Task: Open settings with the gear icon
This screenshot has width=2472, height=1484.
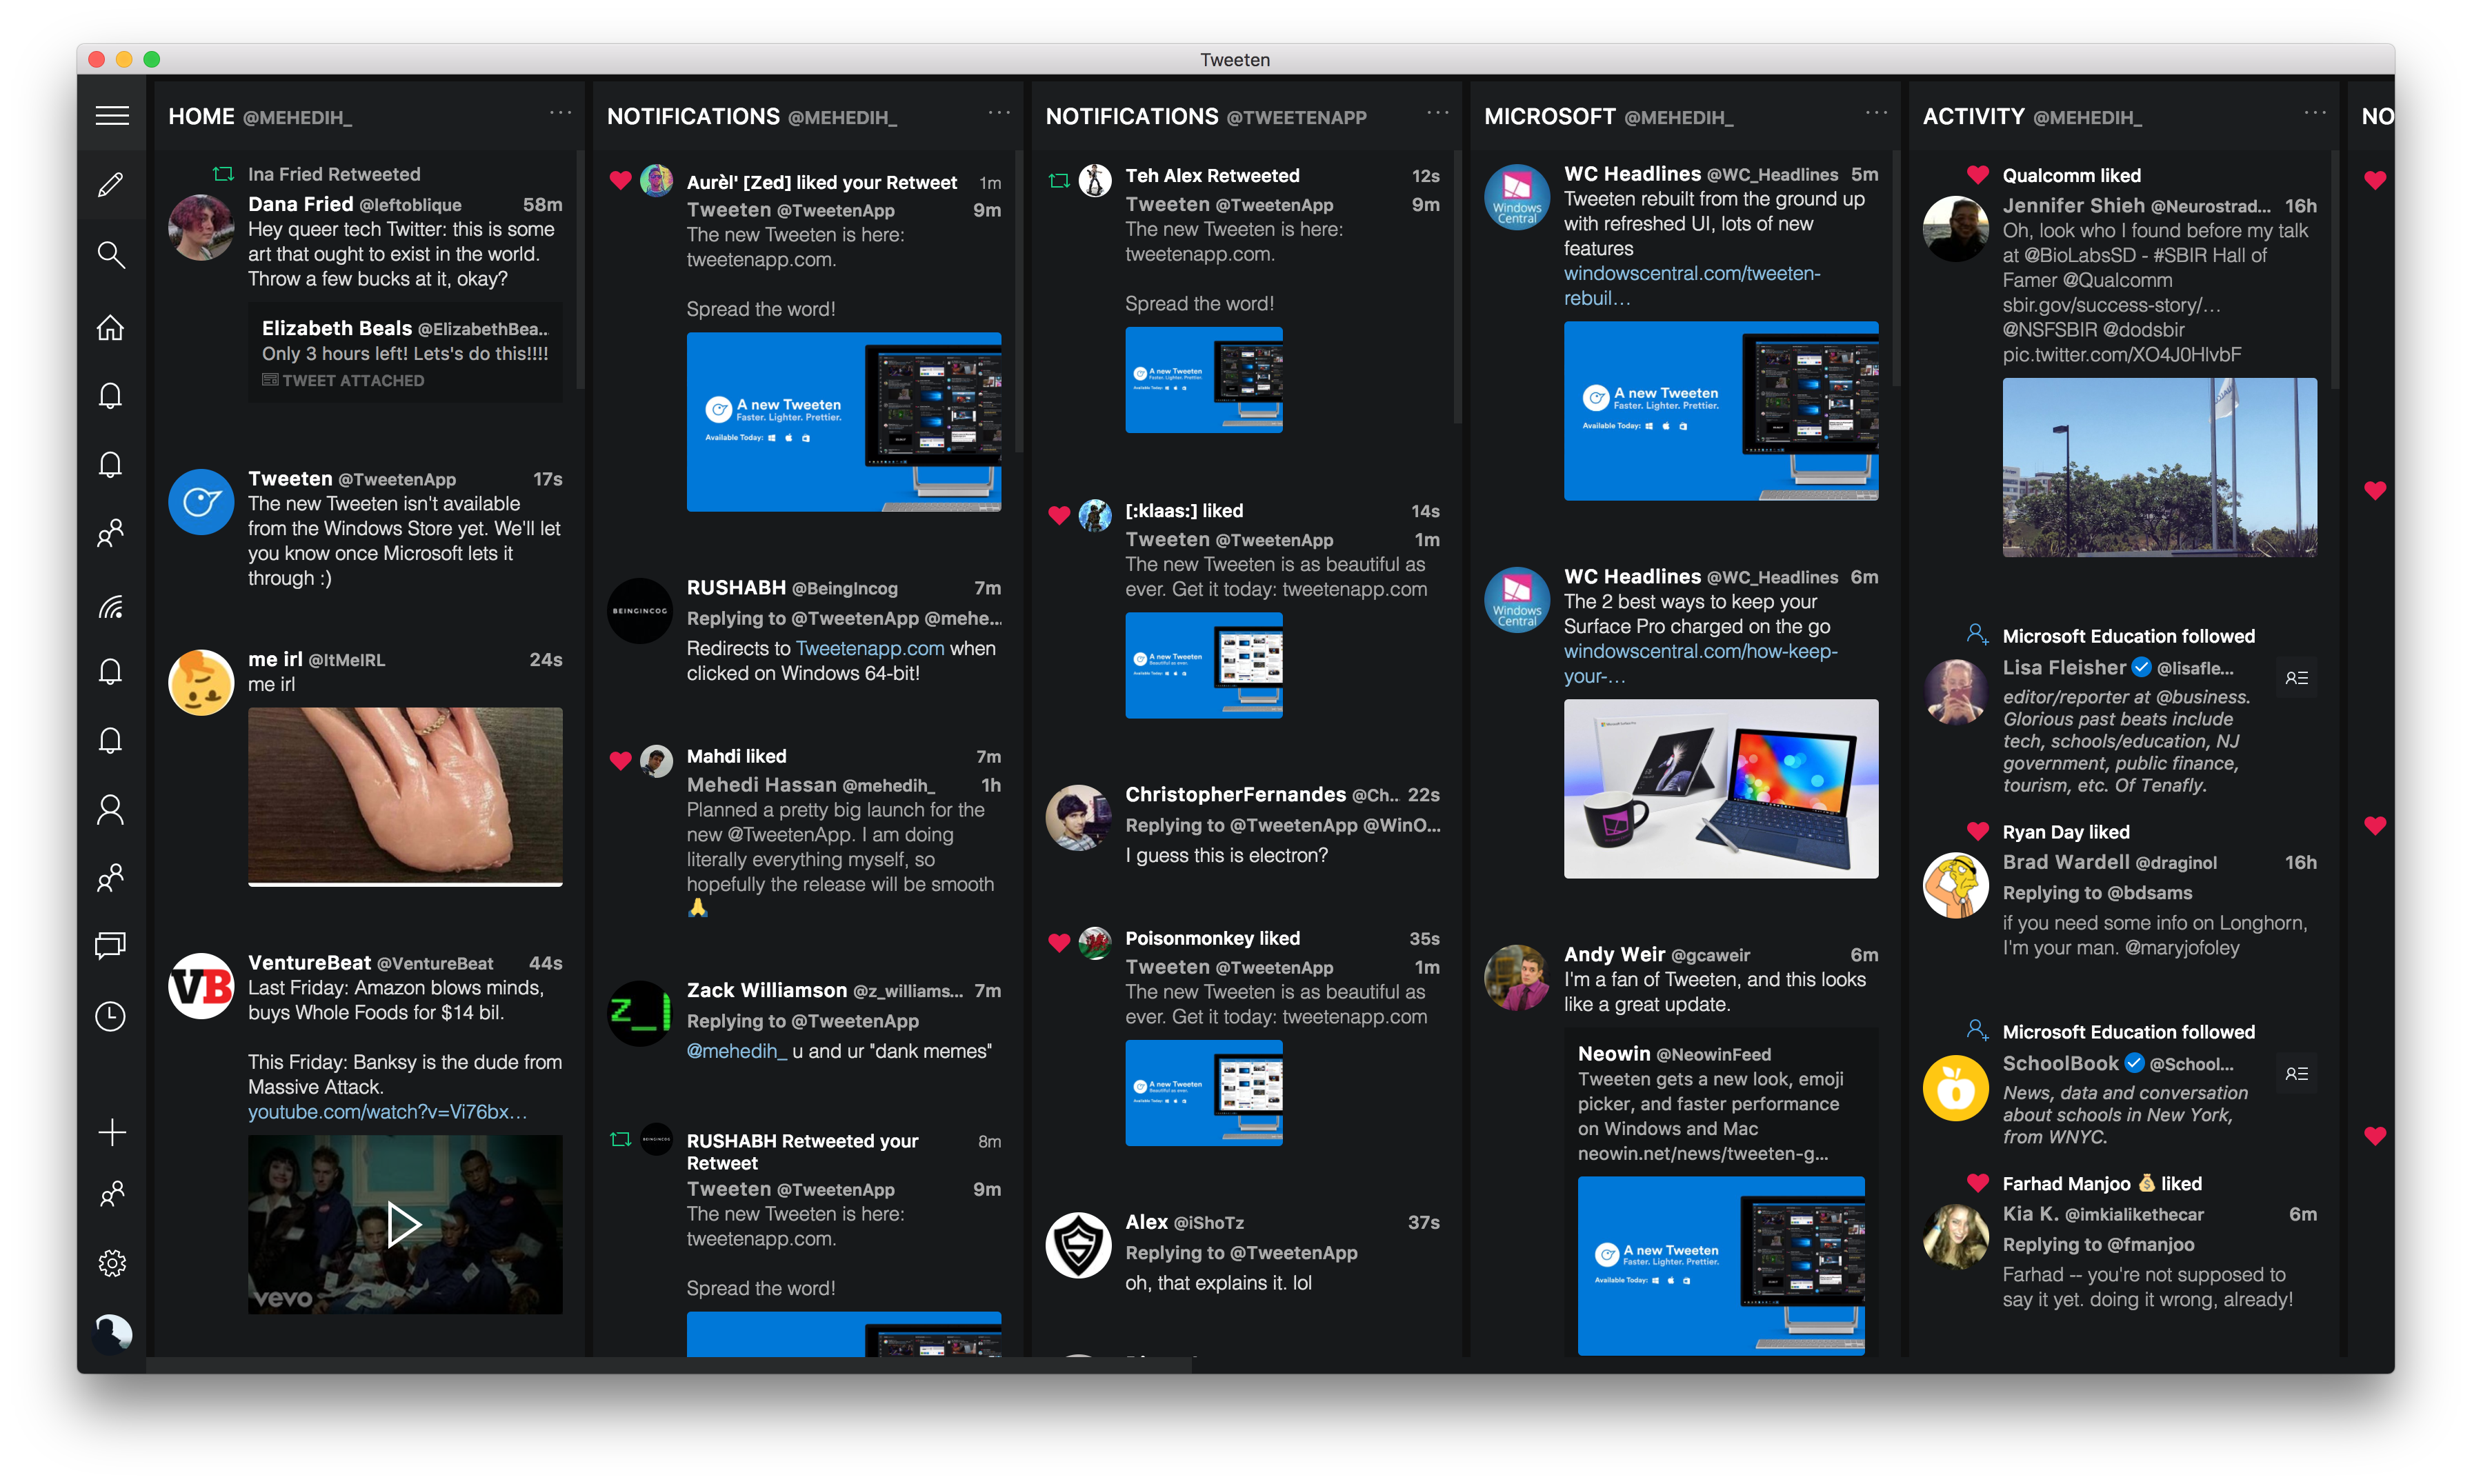Action: pyautogui.click(x=112, y=1263)
